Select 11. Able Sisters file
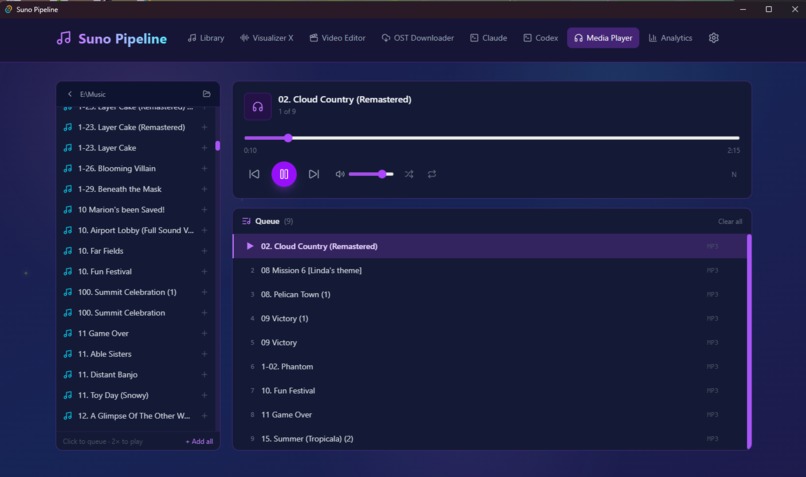Image resolution: width=806 pixels, height=477 pixels. [x=136, y=354]
